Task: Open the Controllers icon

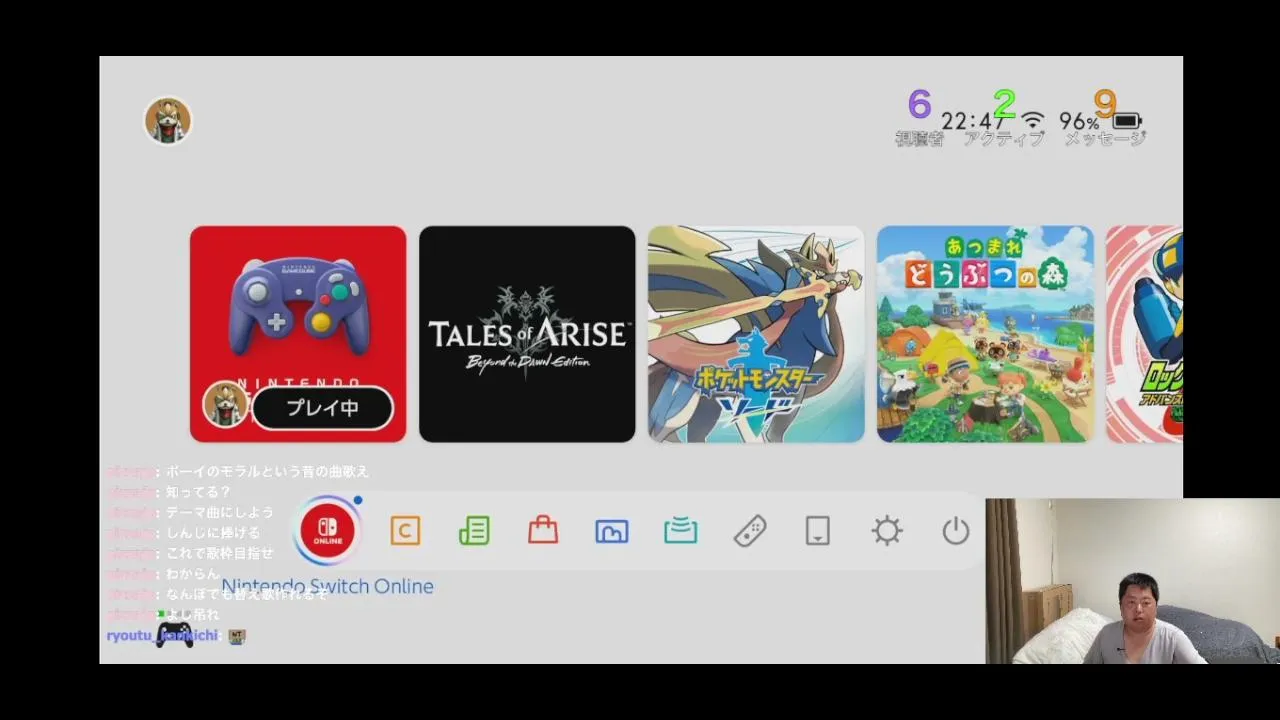Action: pyautogui.click(x=750, y=530)
